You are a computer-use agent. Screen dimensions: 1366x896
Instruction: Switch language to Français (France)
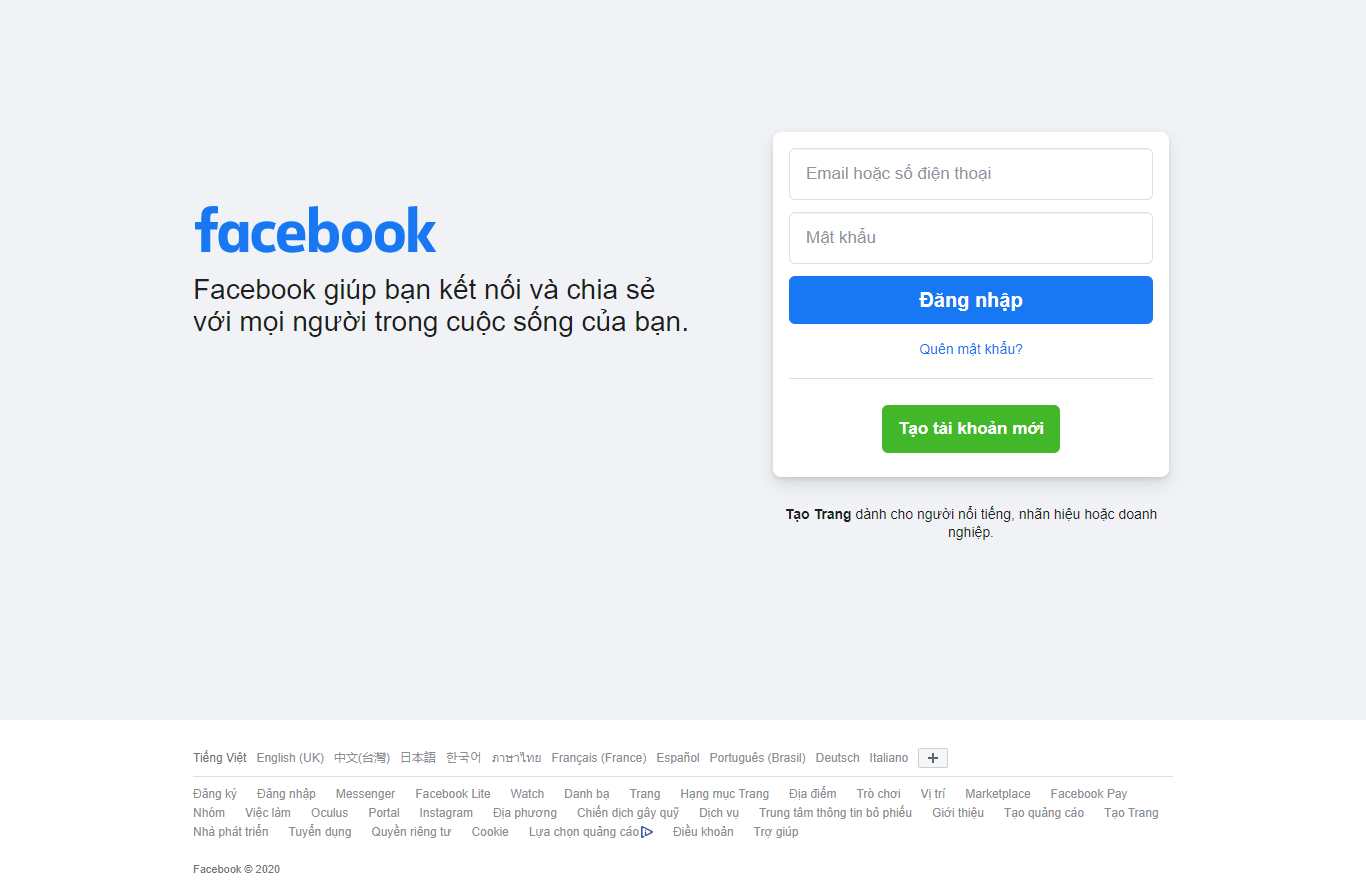(x=598, y=757)
